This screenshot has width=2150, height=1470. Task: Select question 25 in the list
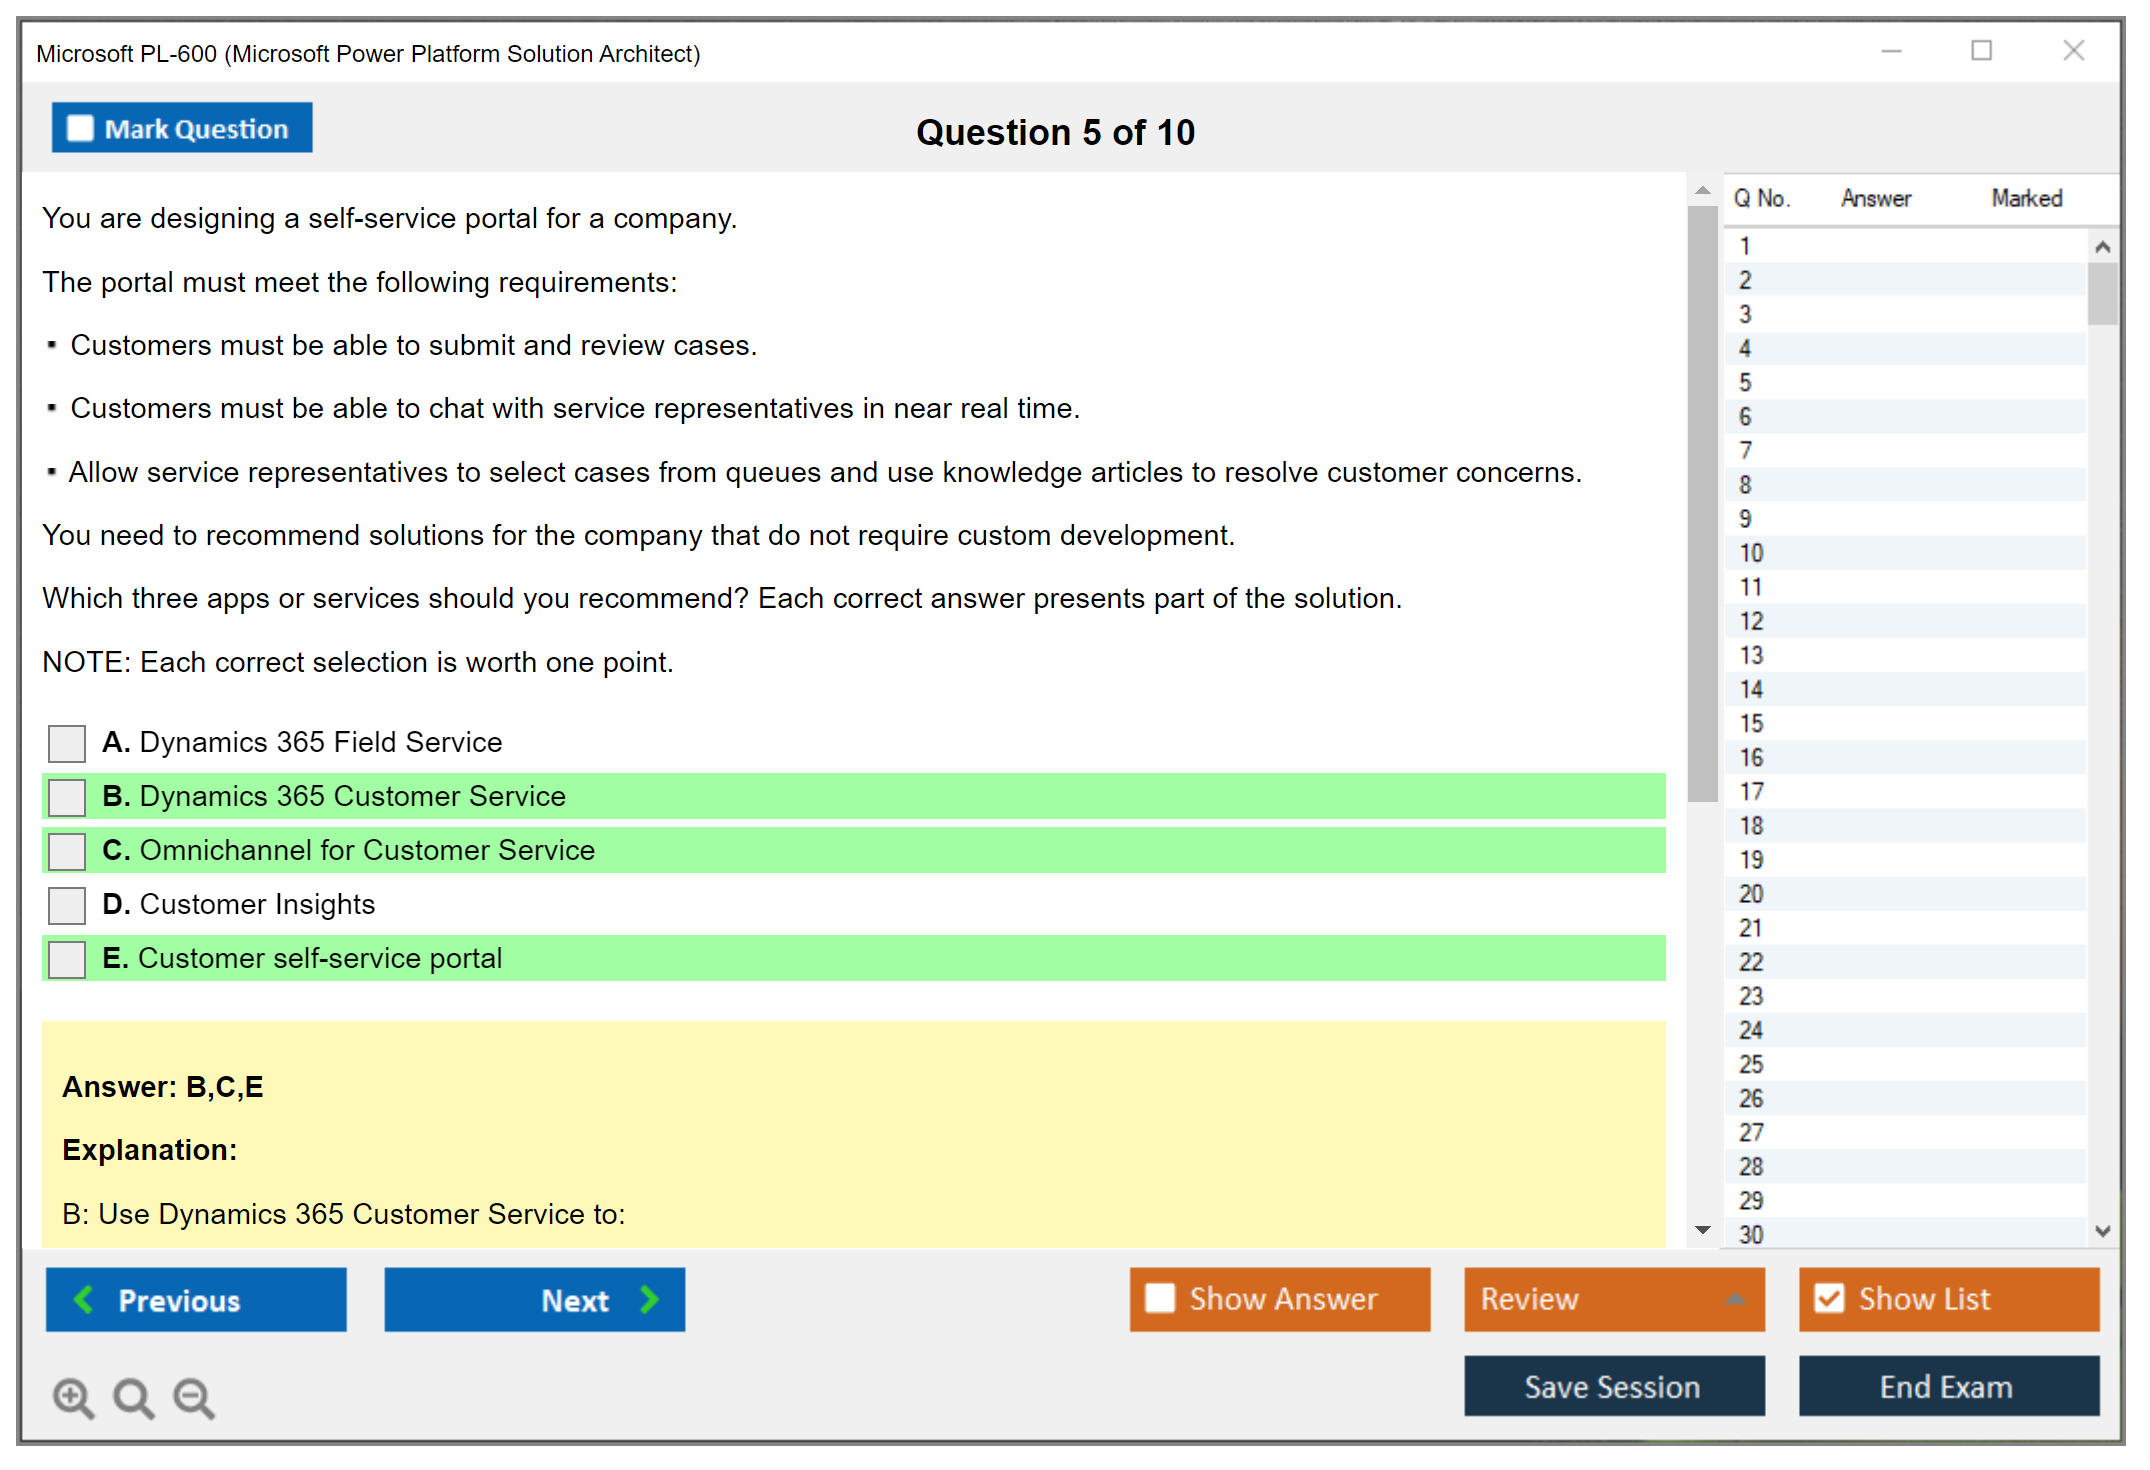click(1751, 1064)
